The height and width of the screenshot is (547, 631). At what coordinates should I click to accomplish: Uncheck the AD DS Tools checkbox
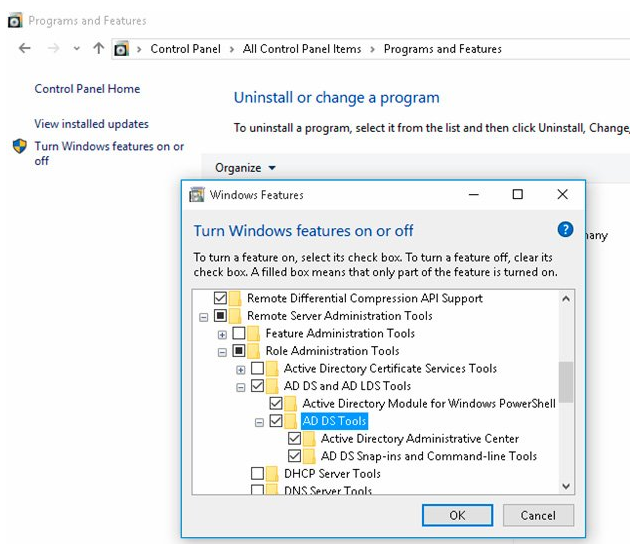[x=276, y=421]
